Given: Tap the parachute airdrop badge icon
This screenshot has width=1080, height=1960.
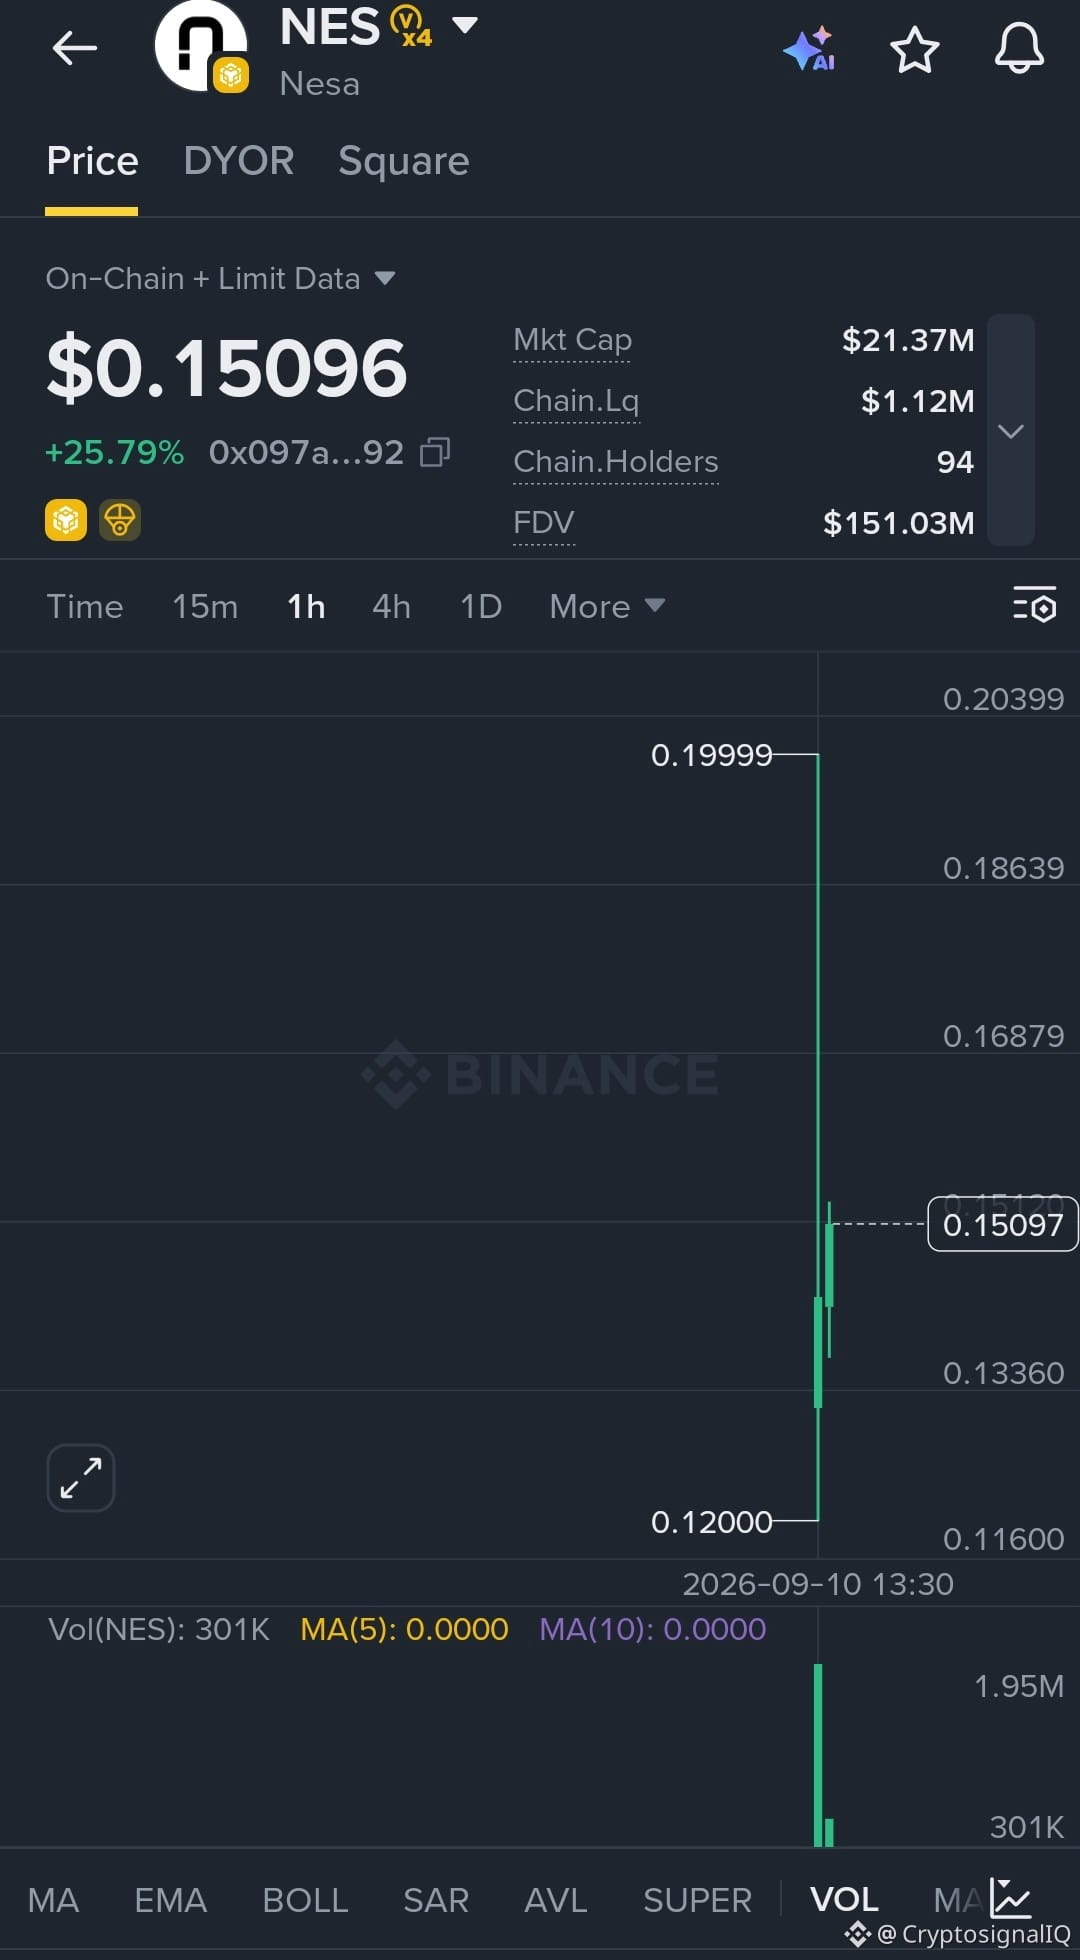Looking at the screenshot, I should pyautogui.click(x=120, y=520).
